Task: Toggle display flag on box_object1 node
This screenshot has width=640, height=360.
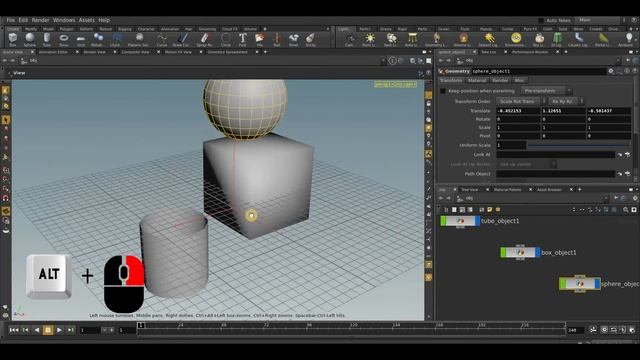Action: 538,253
